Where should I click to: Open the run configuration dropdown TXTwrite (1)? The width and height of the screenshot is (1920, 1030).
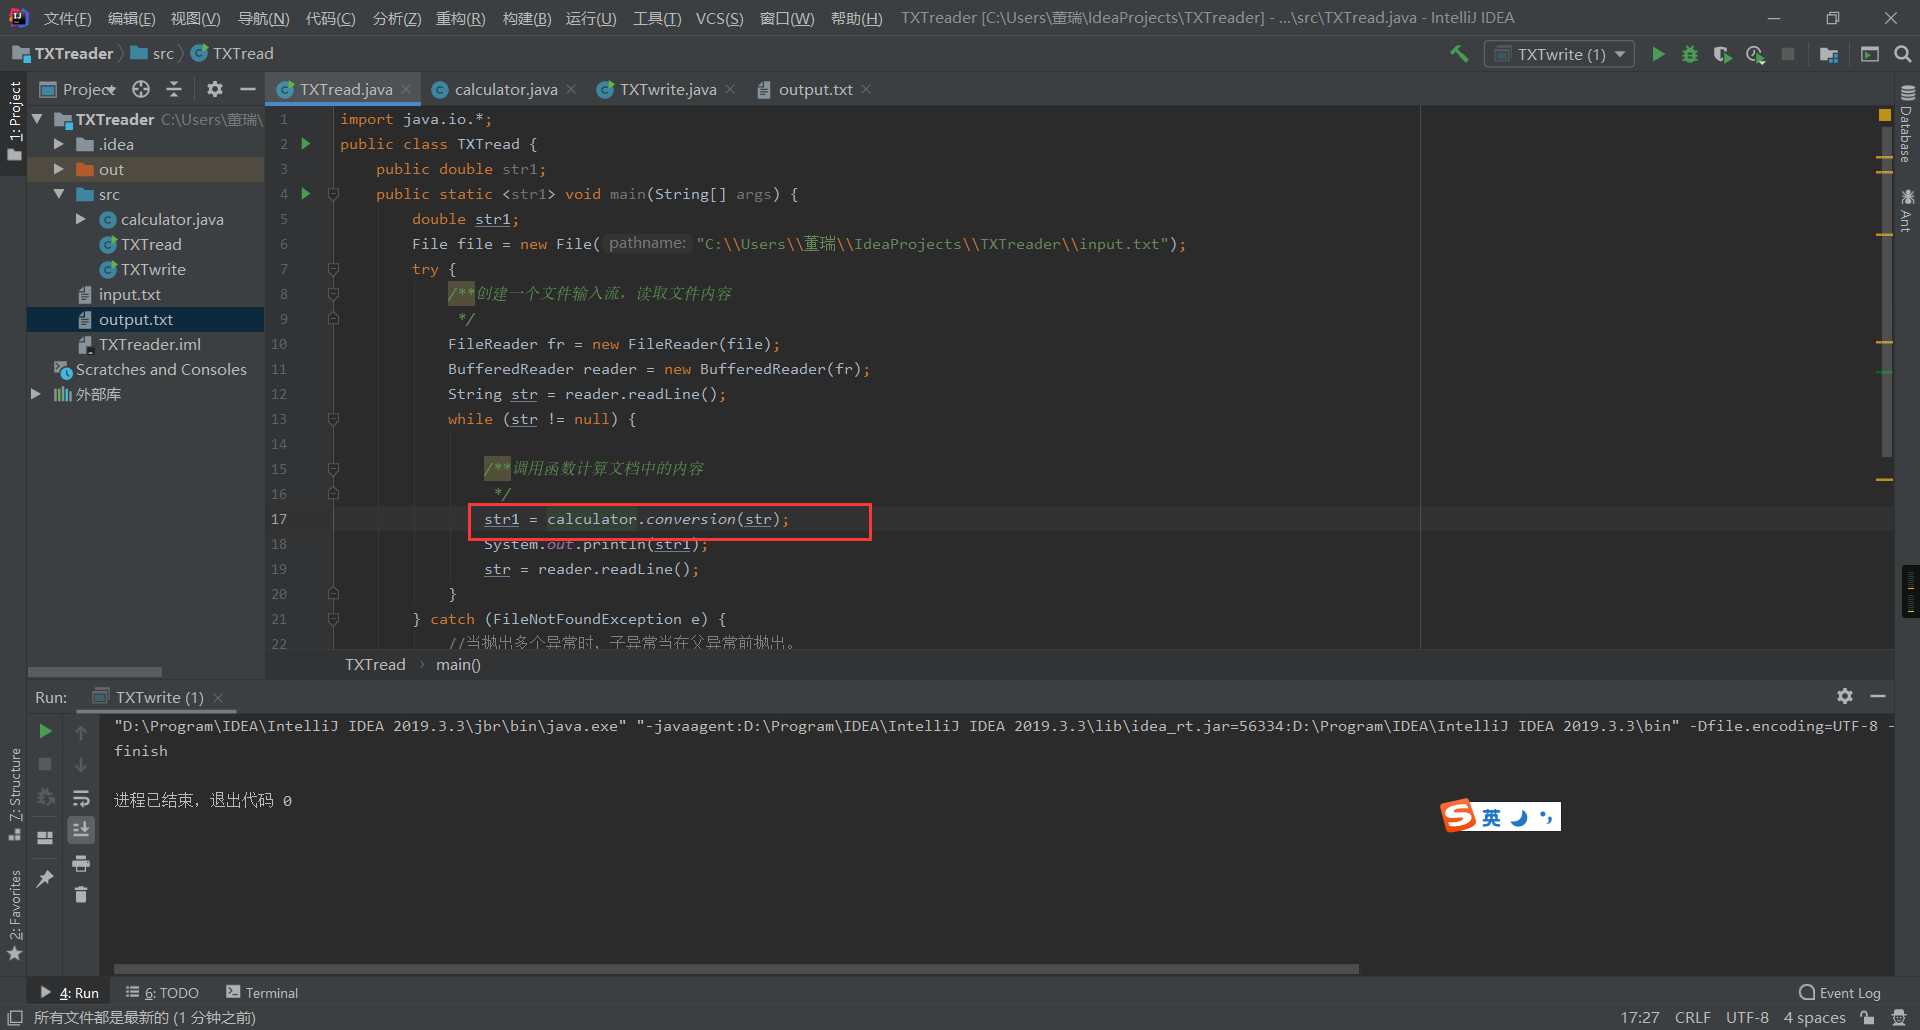pos(1559,54)
